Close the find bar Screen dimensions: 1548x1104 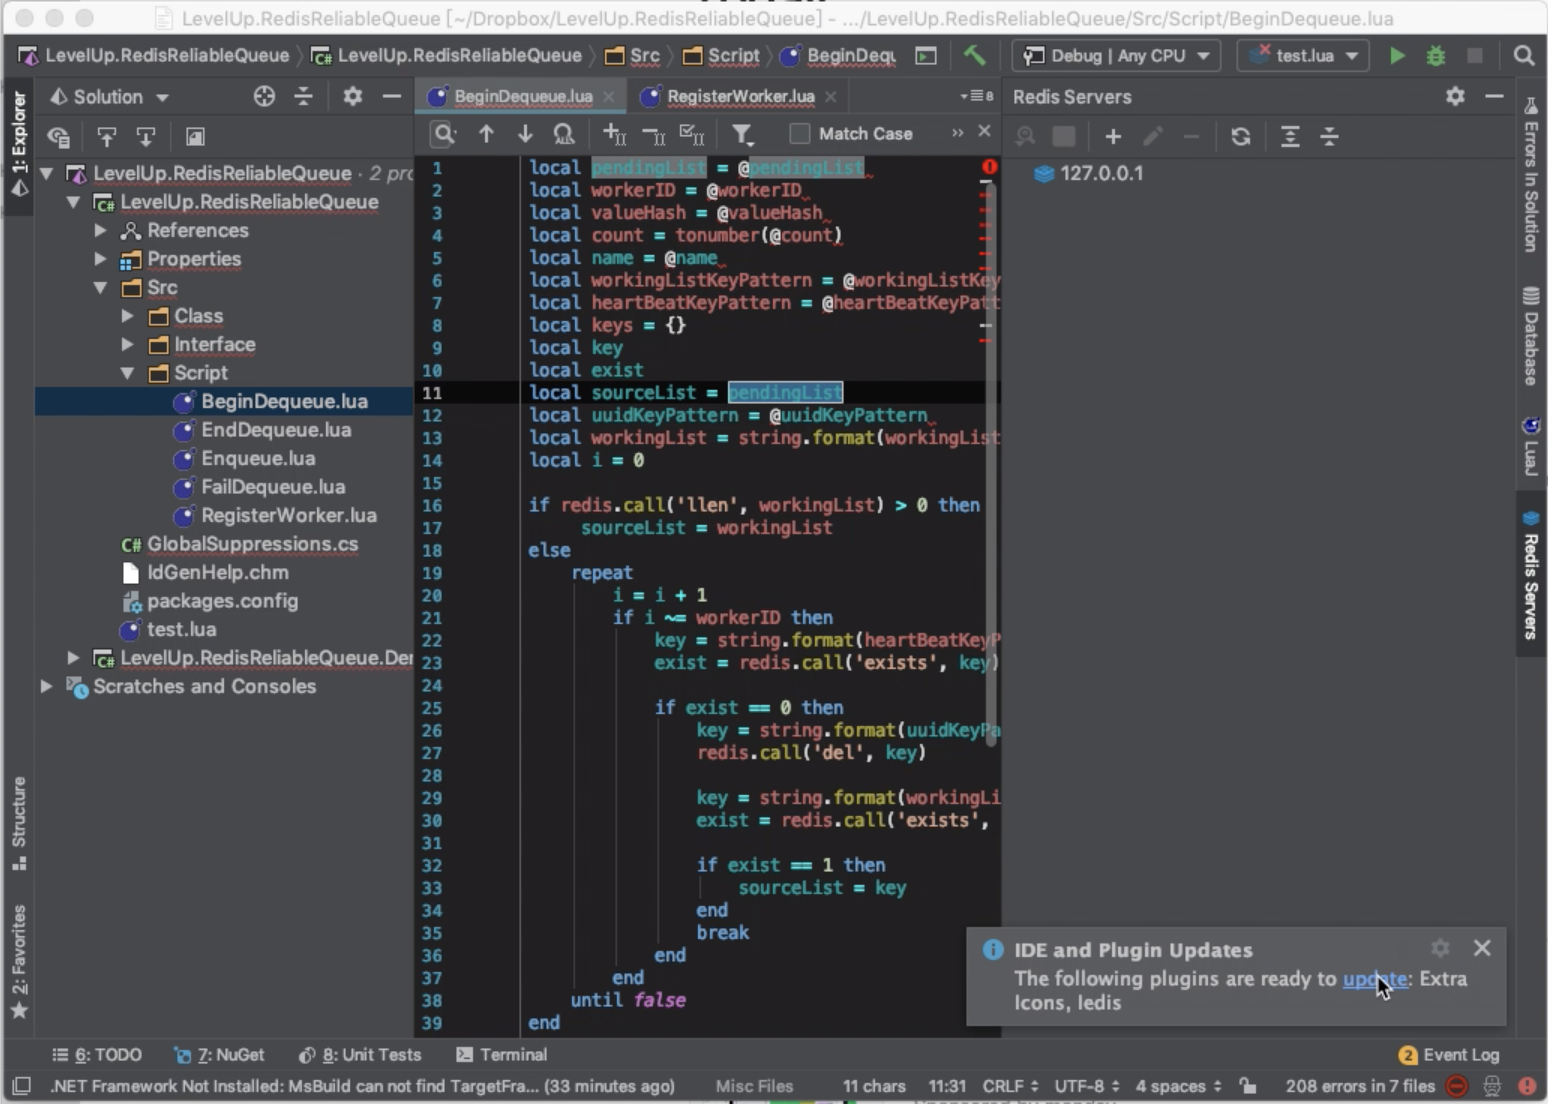985,131
